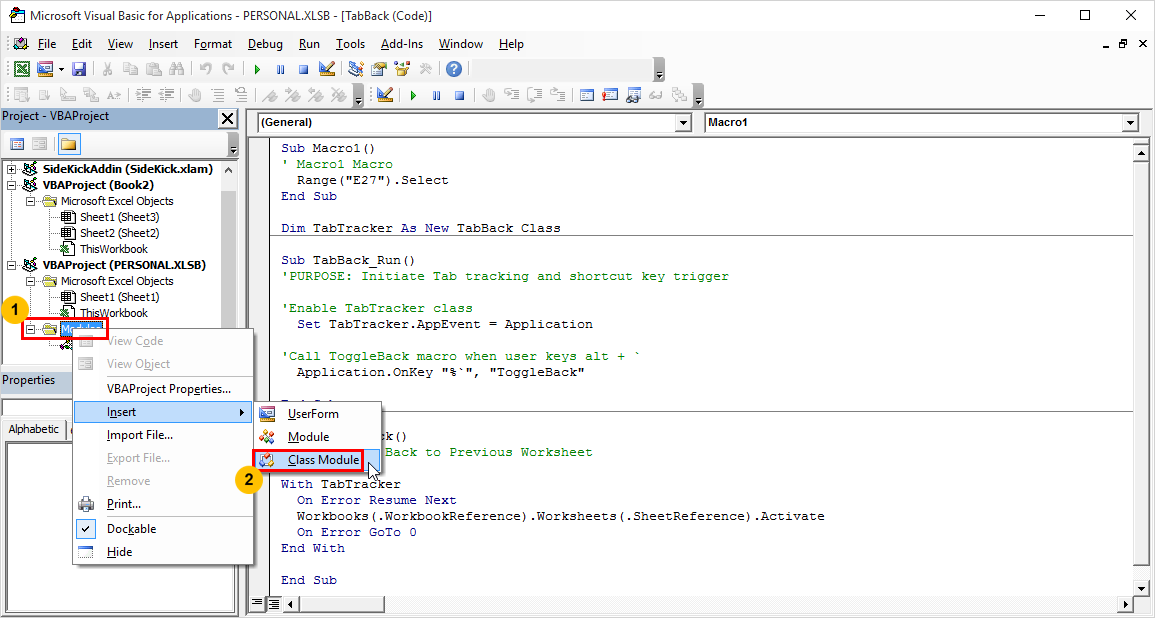Click the Help toolbar button
Image resolution: width=1155 pixels, height=618 pixels.
point(453,68)
